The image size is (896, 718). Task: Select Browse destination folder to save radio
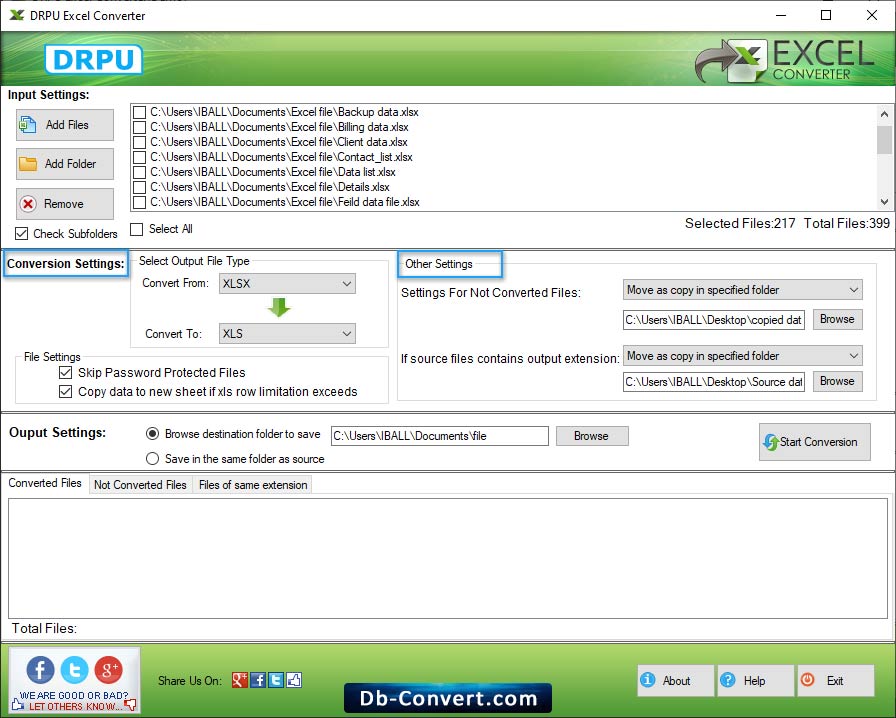152,434
